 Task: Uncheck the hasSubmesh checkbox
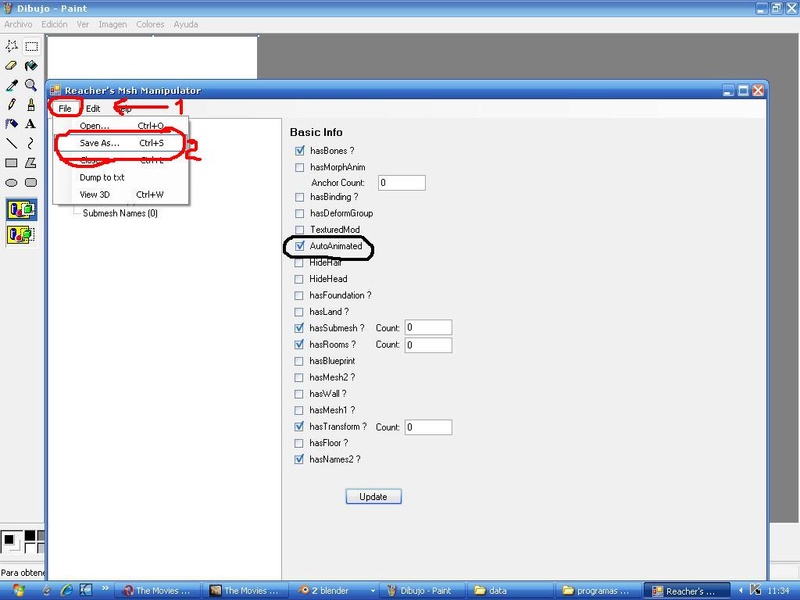coord(299,328)
